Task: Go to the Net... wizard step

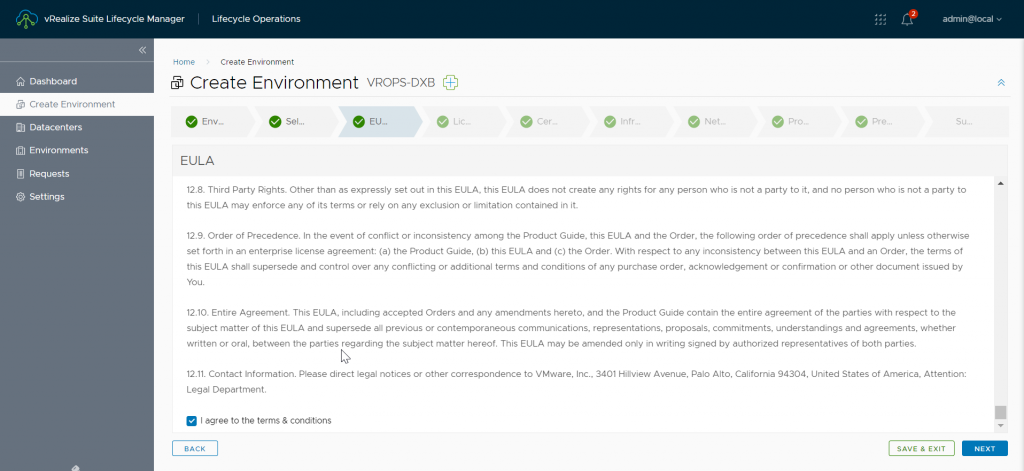Action: [714, 122]
